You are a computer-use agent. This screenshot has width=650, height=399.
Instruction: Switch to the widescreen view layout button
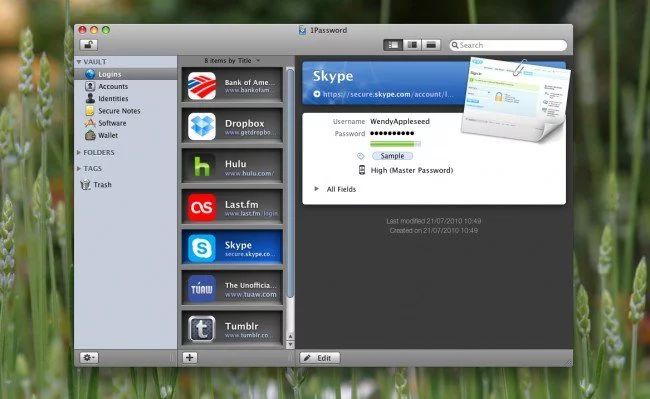431,45
